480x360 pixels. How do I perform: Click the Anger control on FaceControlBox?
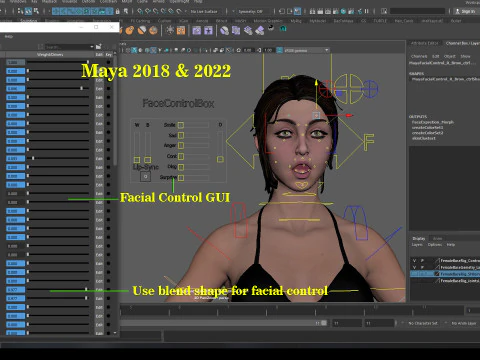181,145
